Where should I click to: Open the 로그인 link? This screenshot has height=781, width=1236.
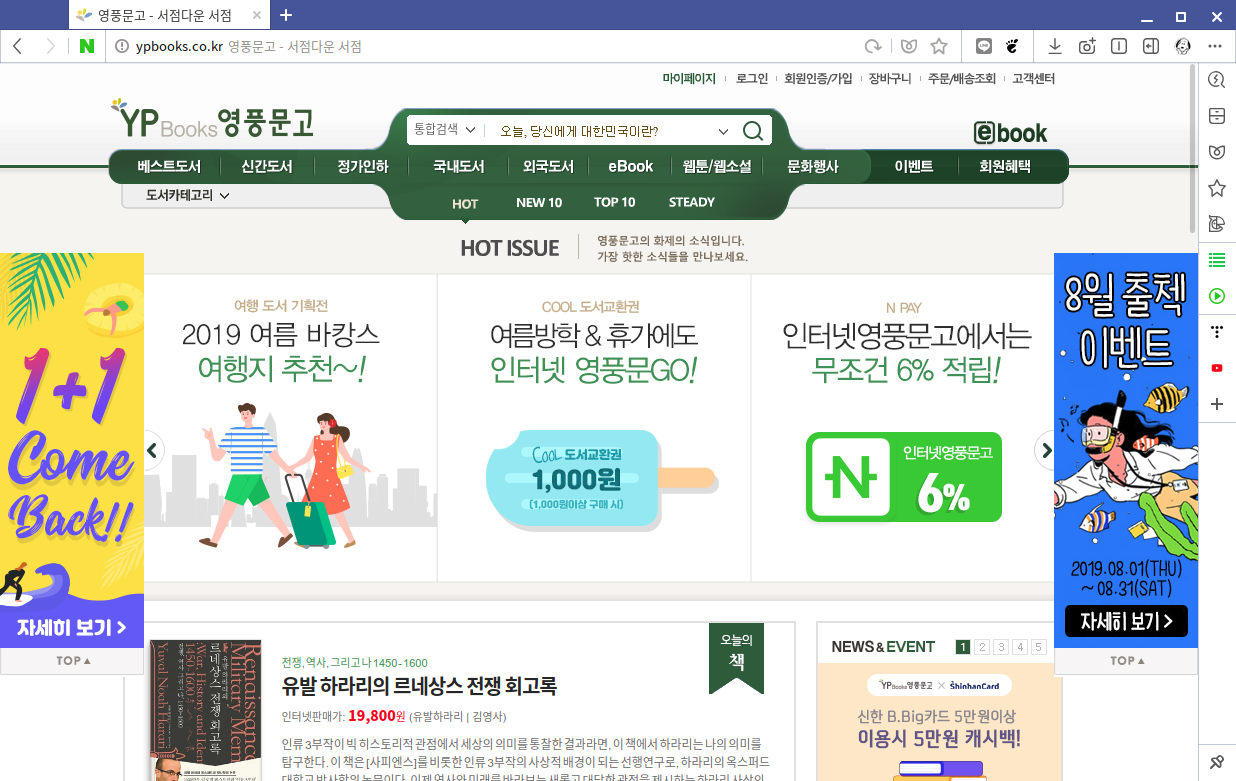click(752, 79)
